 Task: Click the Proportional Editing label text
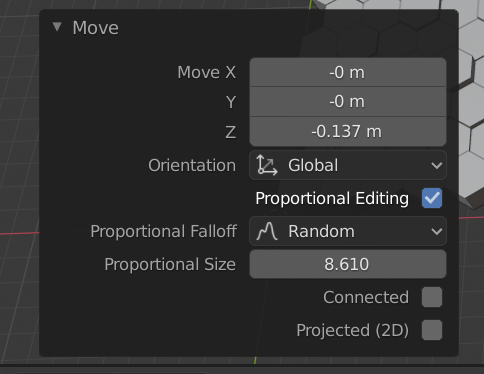[x=332, y=198]
